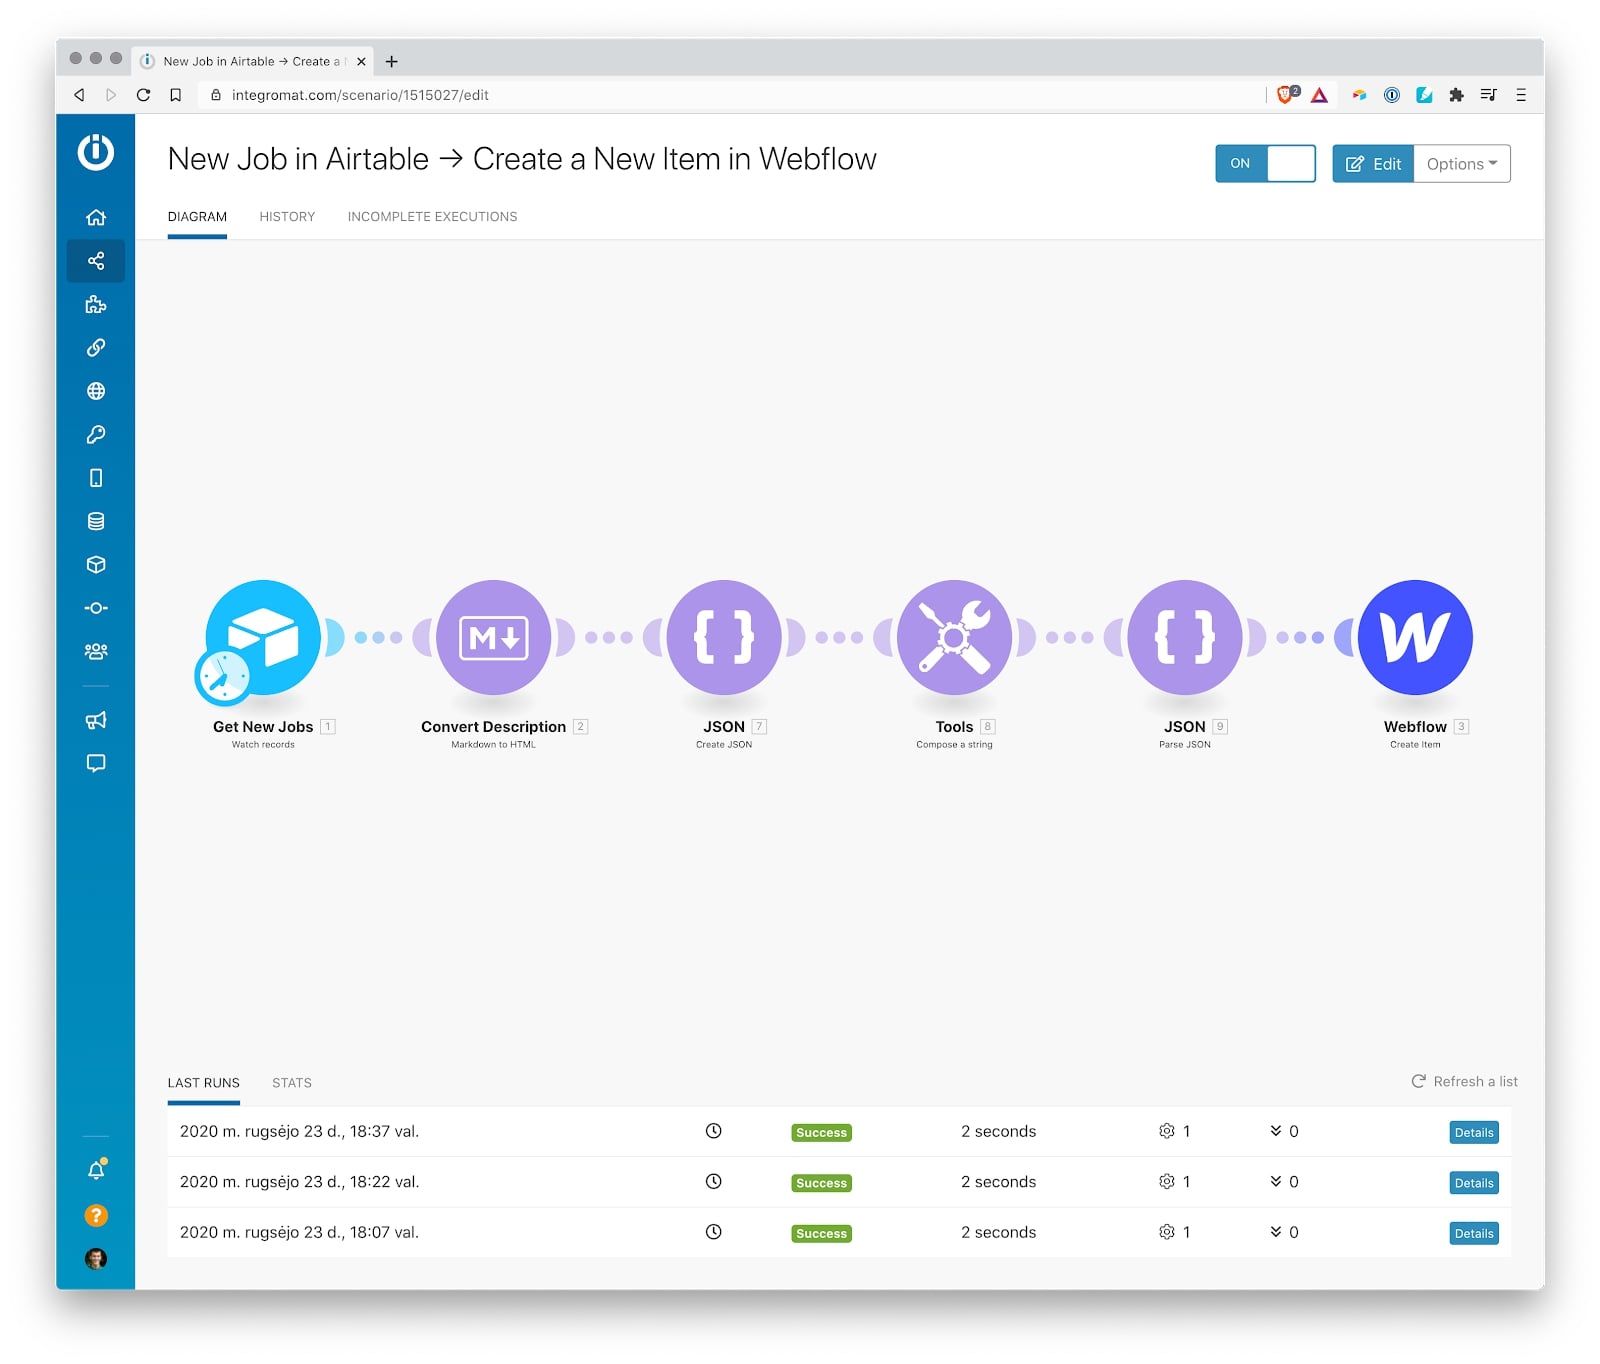Click the Brave rewards triangle icon
Image resolution: width=1600 pixels, height=1364 pixels.
tap(1319, 95)
